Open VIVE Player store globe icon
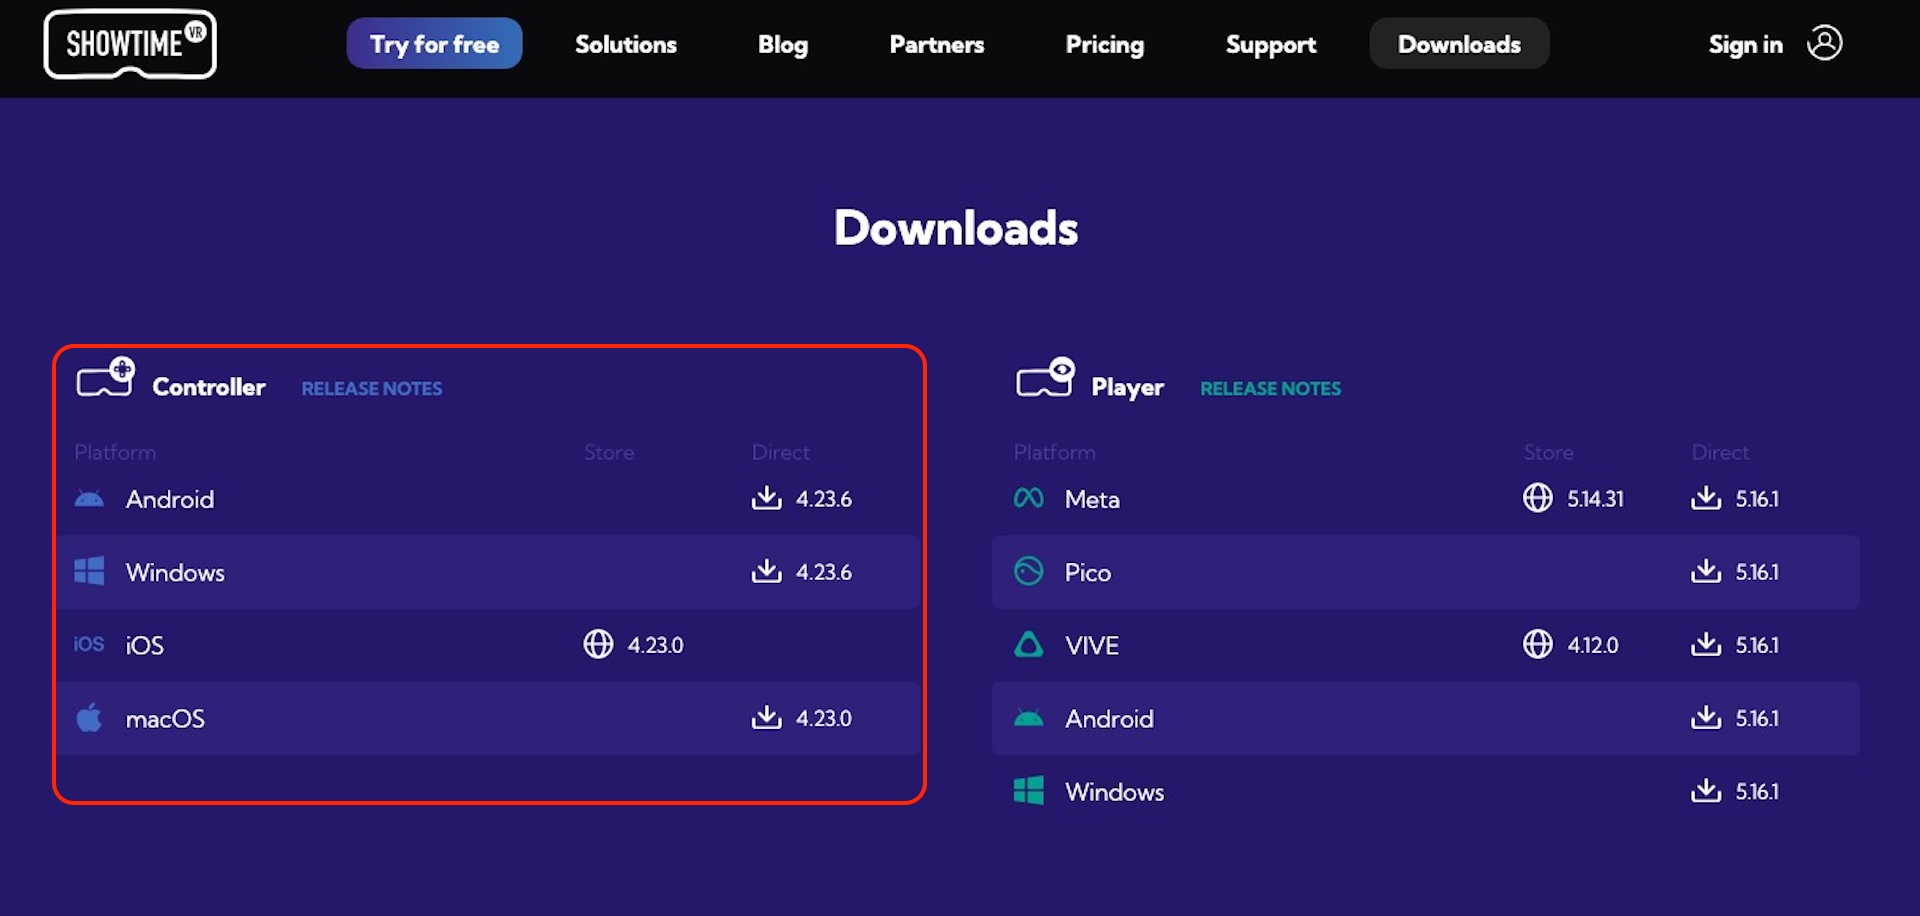Image resolution: width=1920 pixels, height=916 pixels. [1538, 644]
